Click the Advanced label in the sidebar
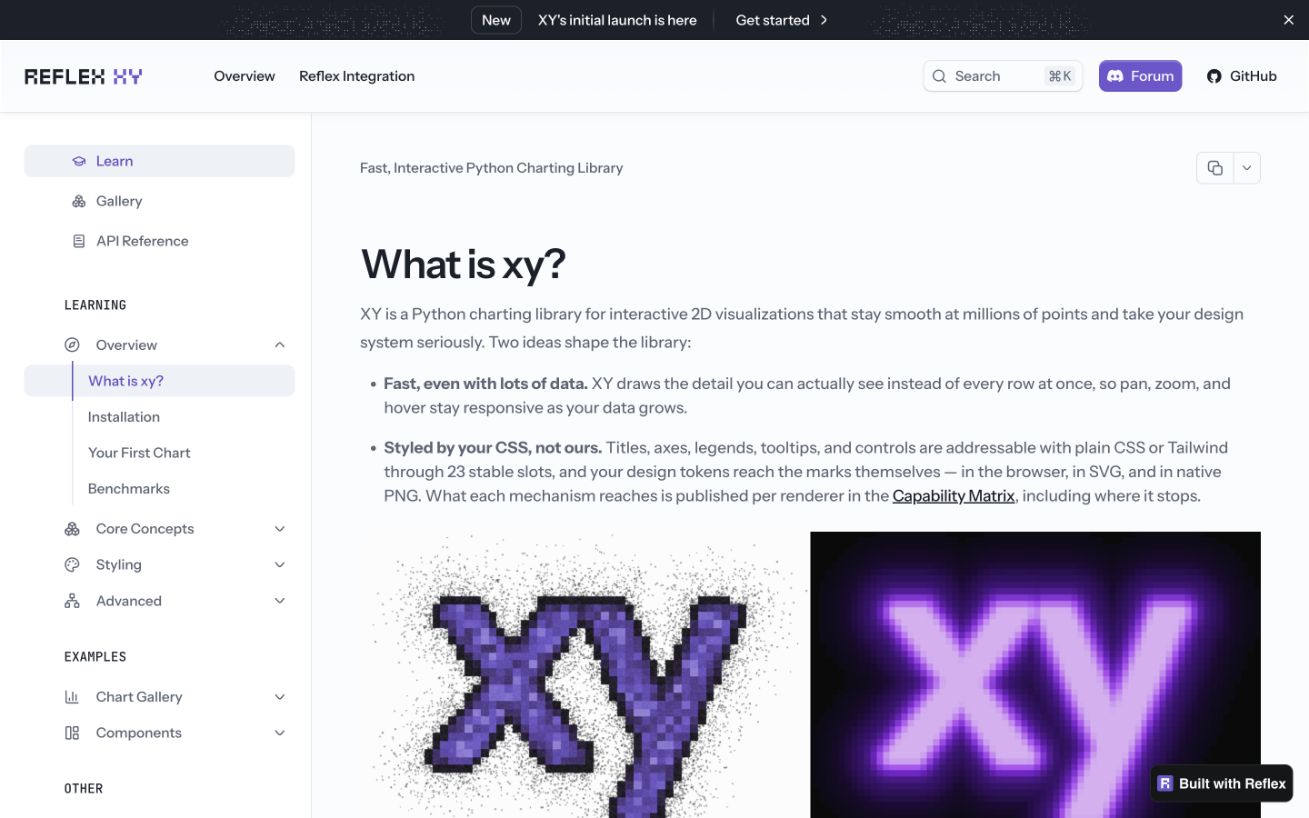This screenshot has width=1309, height=818. tap(128, 601)
